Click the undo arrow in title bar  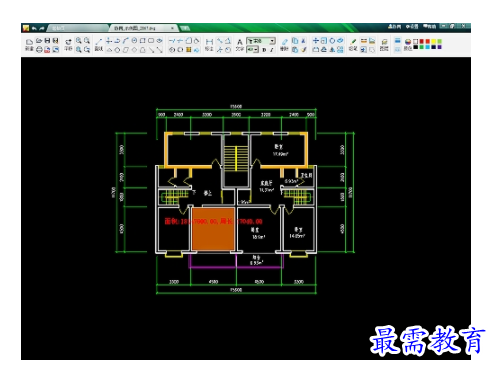pyautogui.click(x=34, y=28)
